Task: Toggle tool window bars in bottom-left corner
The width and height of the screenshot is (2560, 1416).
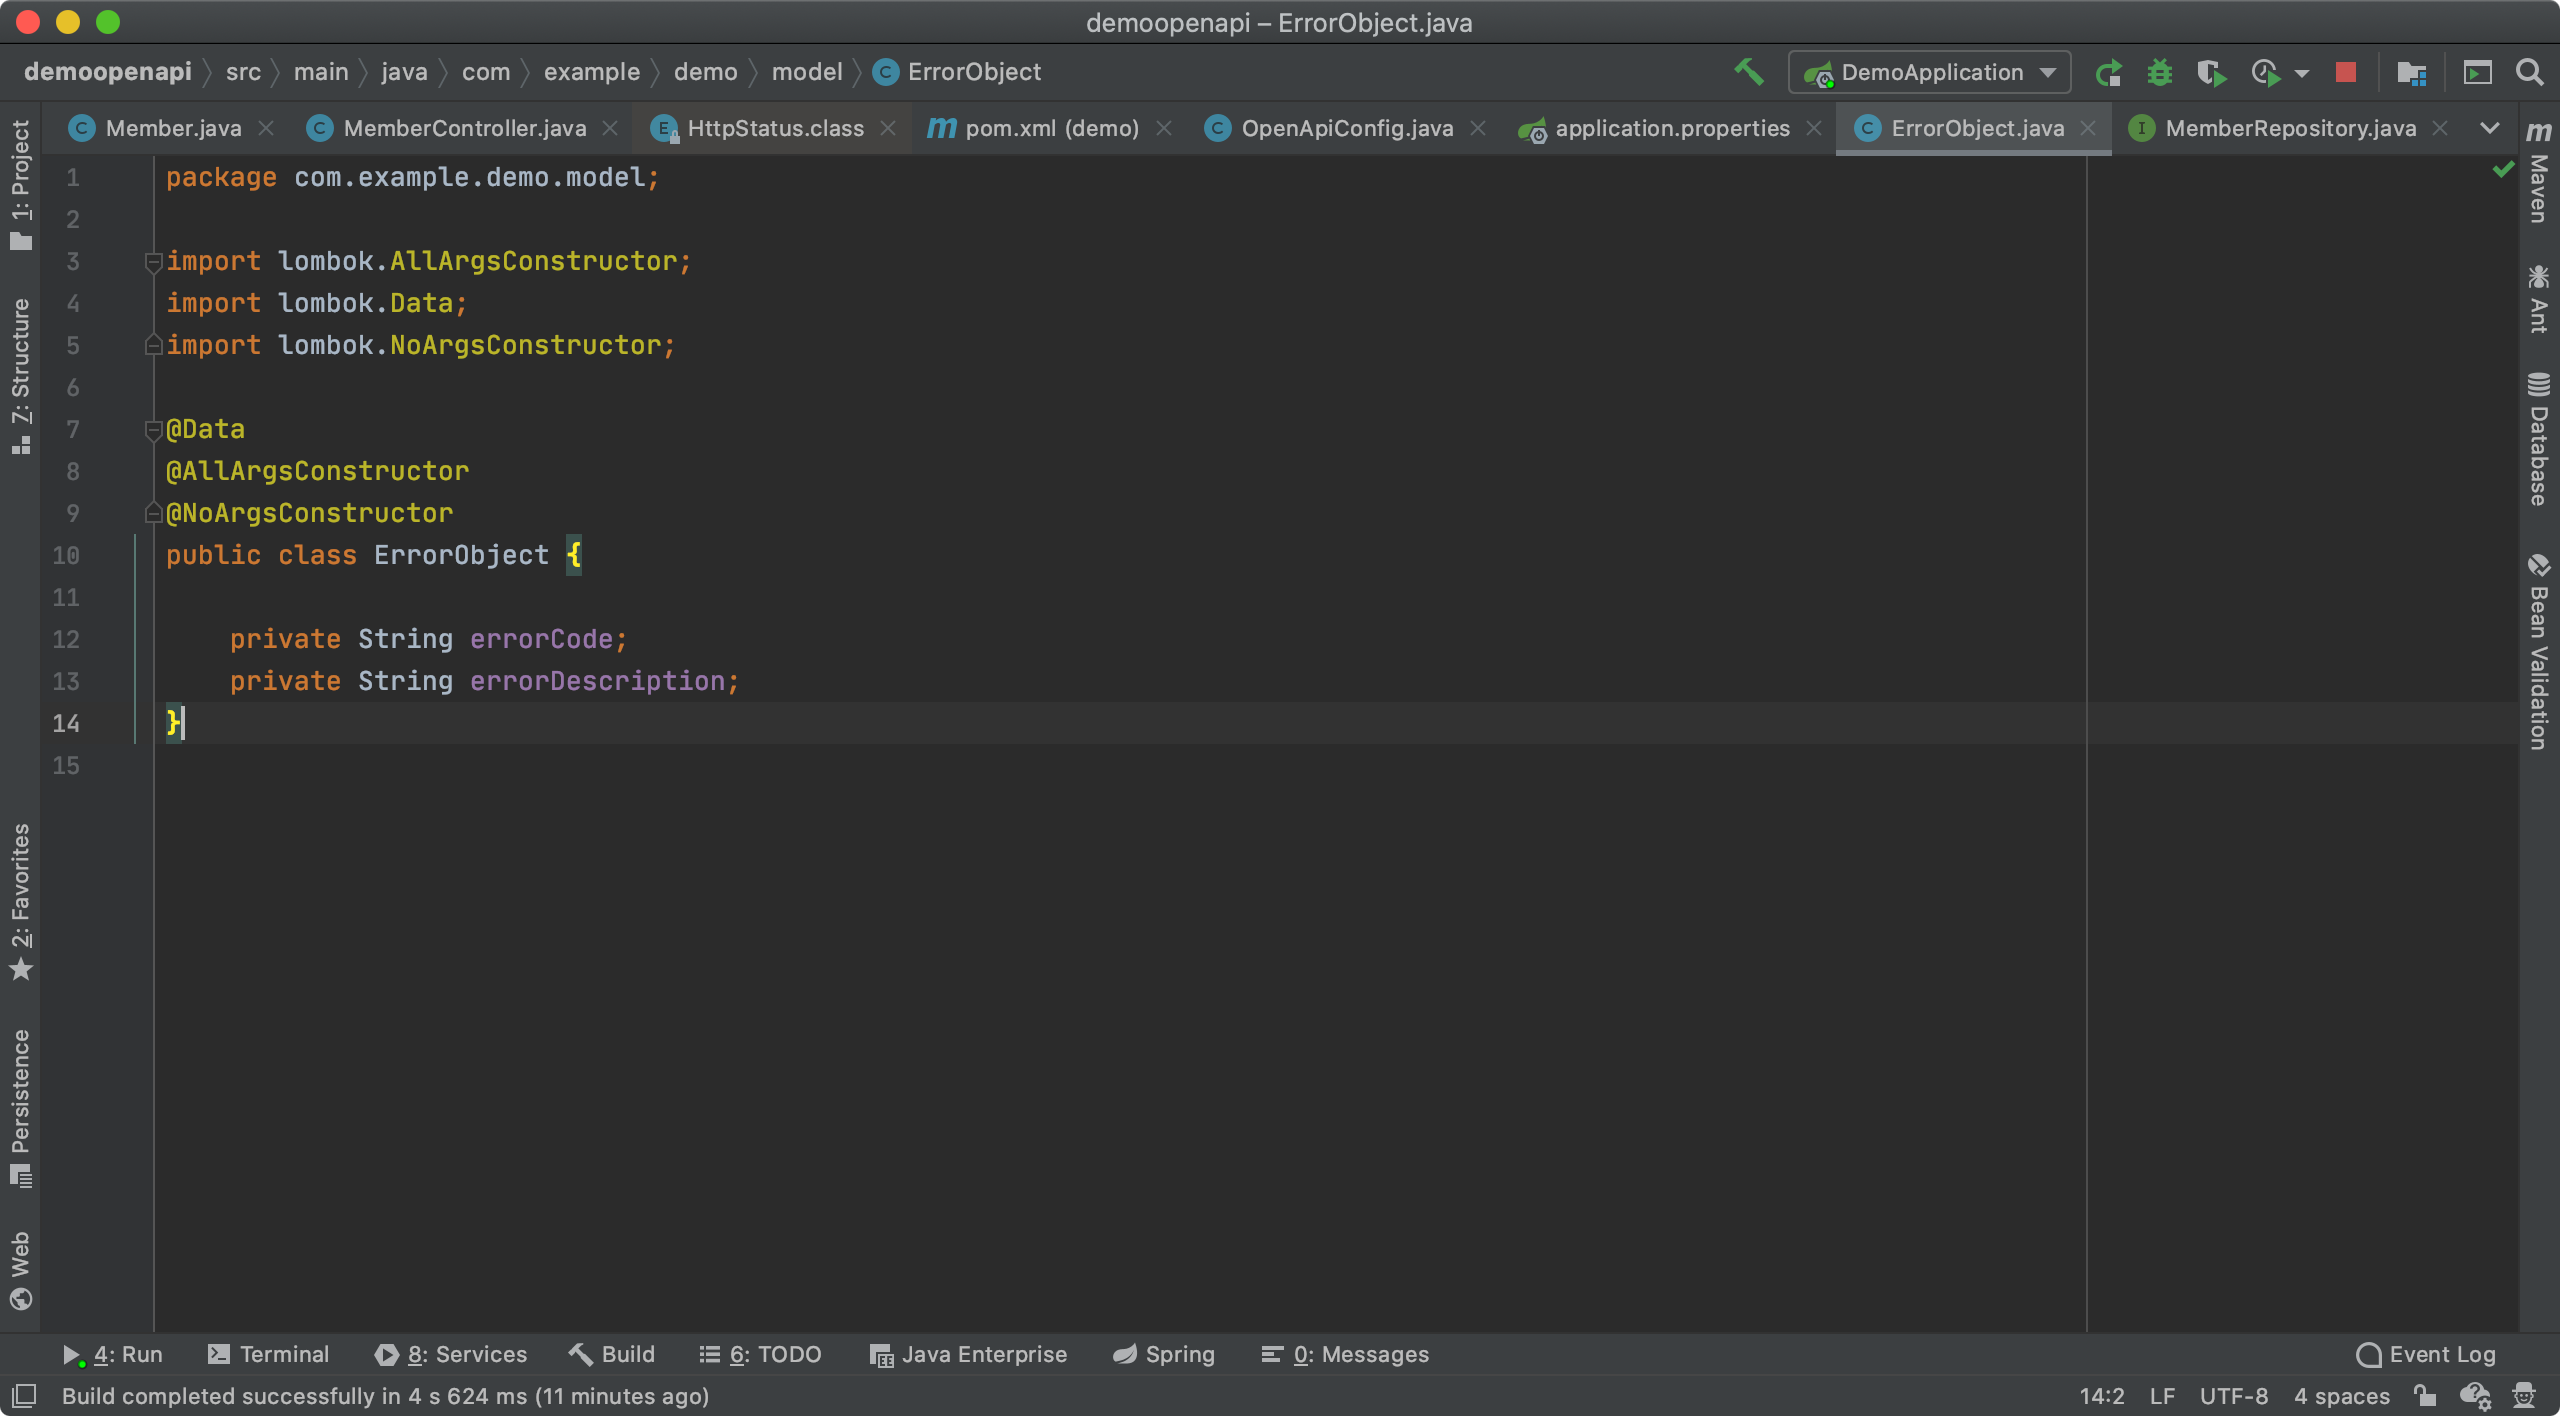Action: pos(24,1396)
